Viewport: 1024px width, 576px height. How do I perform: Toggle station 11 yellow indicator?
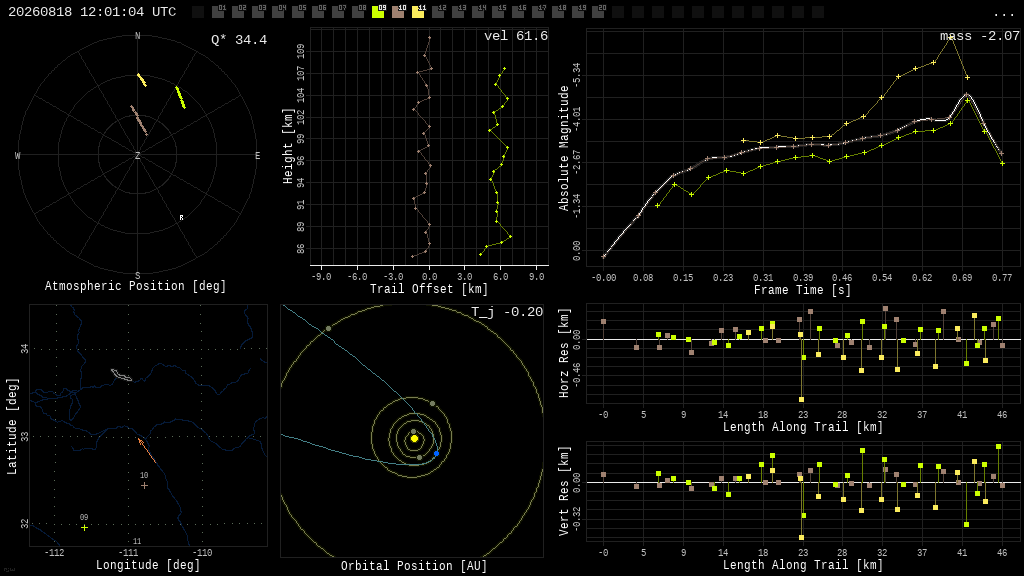coord(418,12)
